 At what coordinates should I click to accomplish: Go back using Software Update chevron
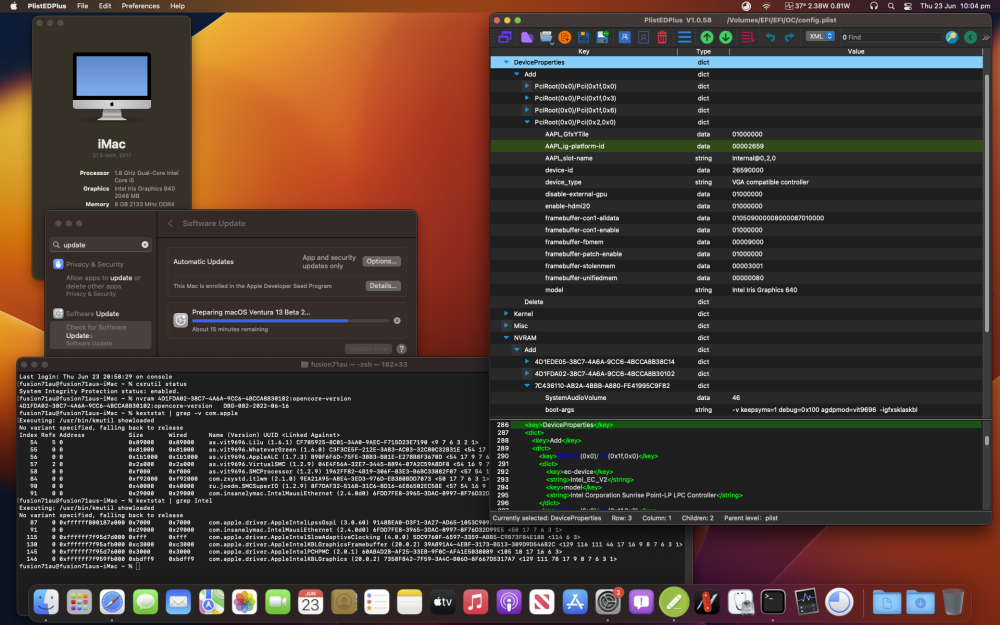170,223
